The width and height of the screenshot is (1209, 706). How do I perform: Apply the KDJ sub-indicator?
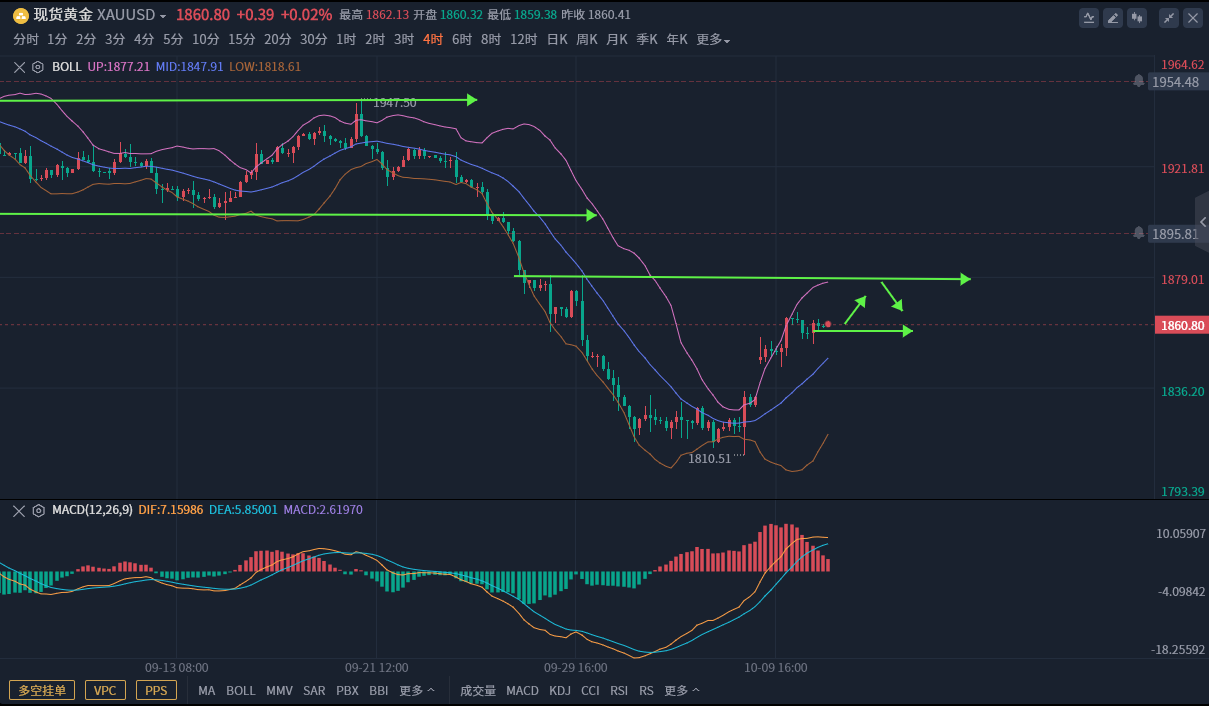click(x=560, y=690)
